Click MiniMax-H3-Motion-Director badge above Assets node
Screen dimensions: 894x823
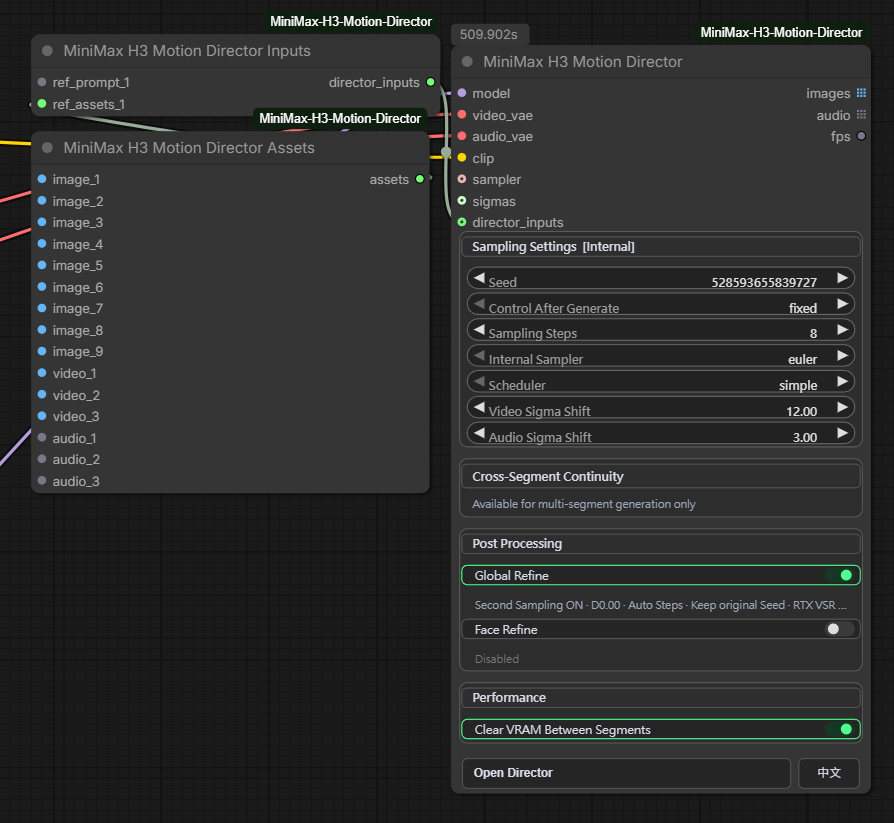point(340,119)
